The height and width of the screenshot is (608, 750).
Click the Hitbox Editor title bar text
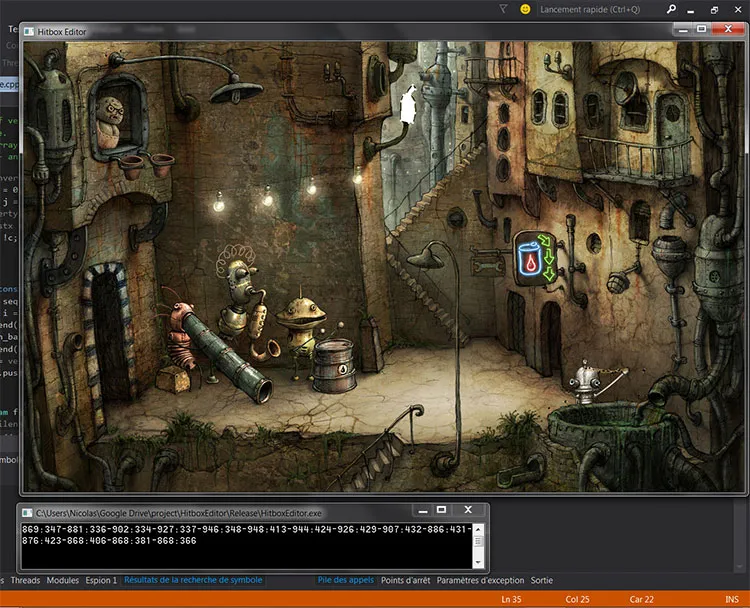coord(62,32)
